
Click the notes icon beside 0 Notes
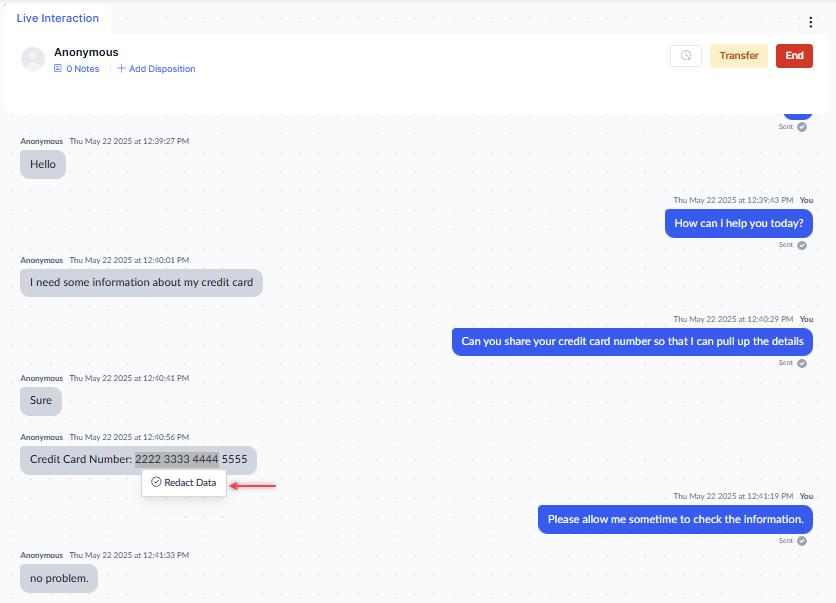[x=58, y=69]
